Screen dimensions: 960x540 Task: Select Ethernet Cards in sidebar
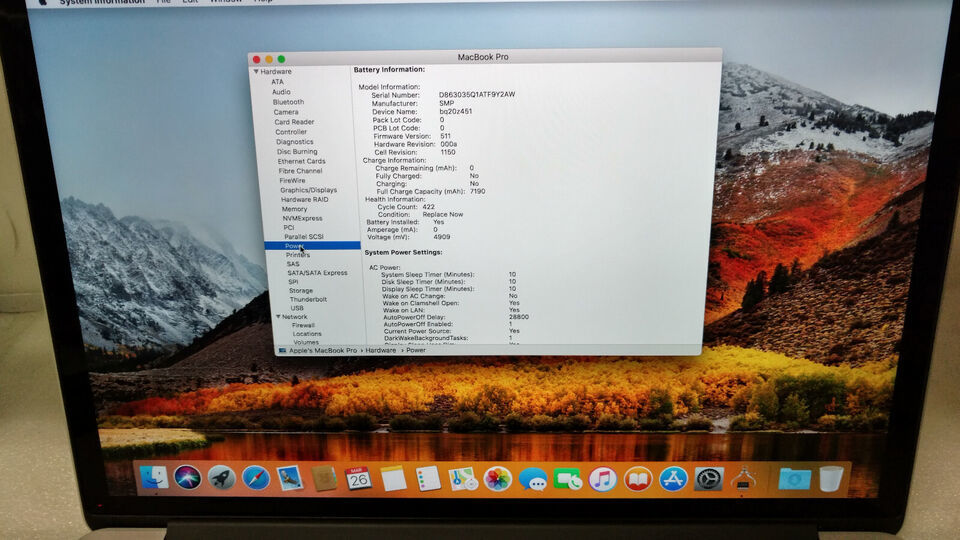301,161
